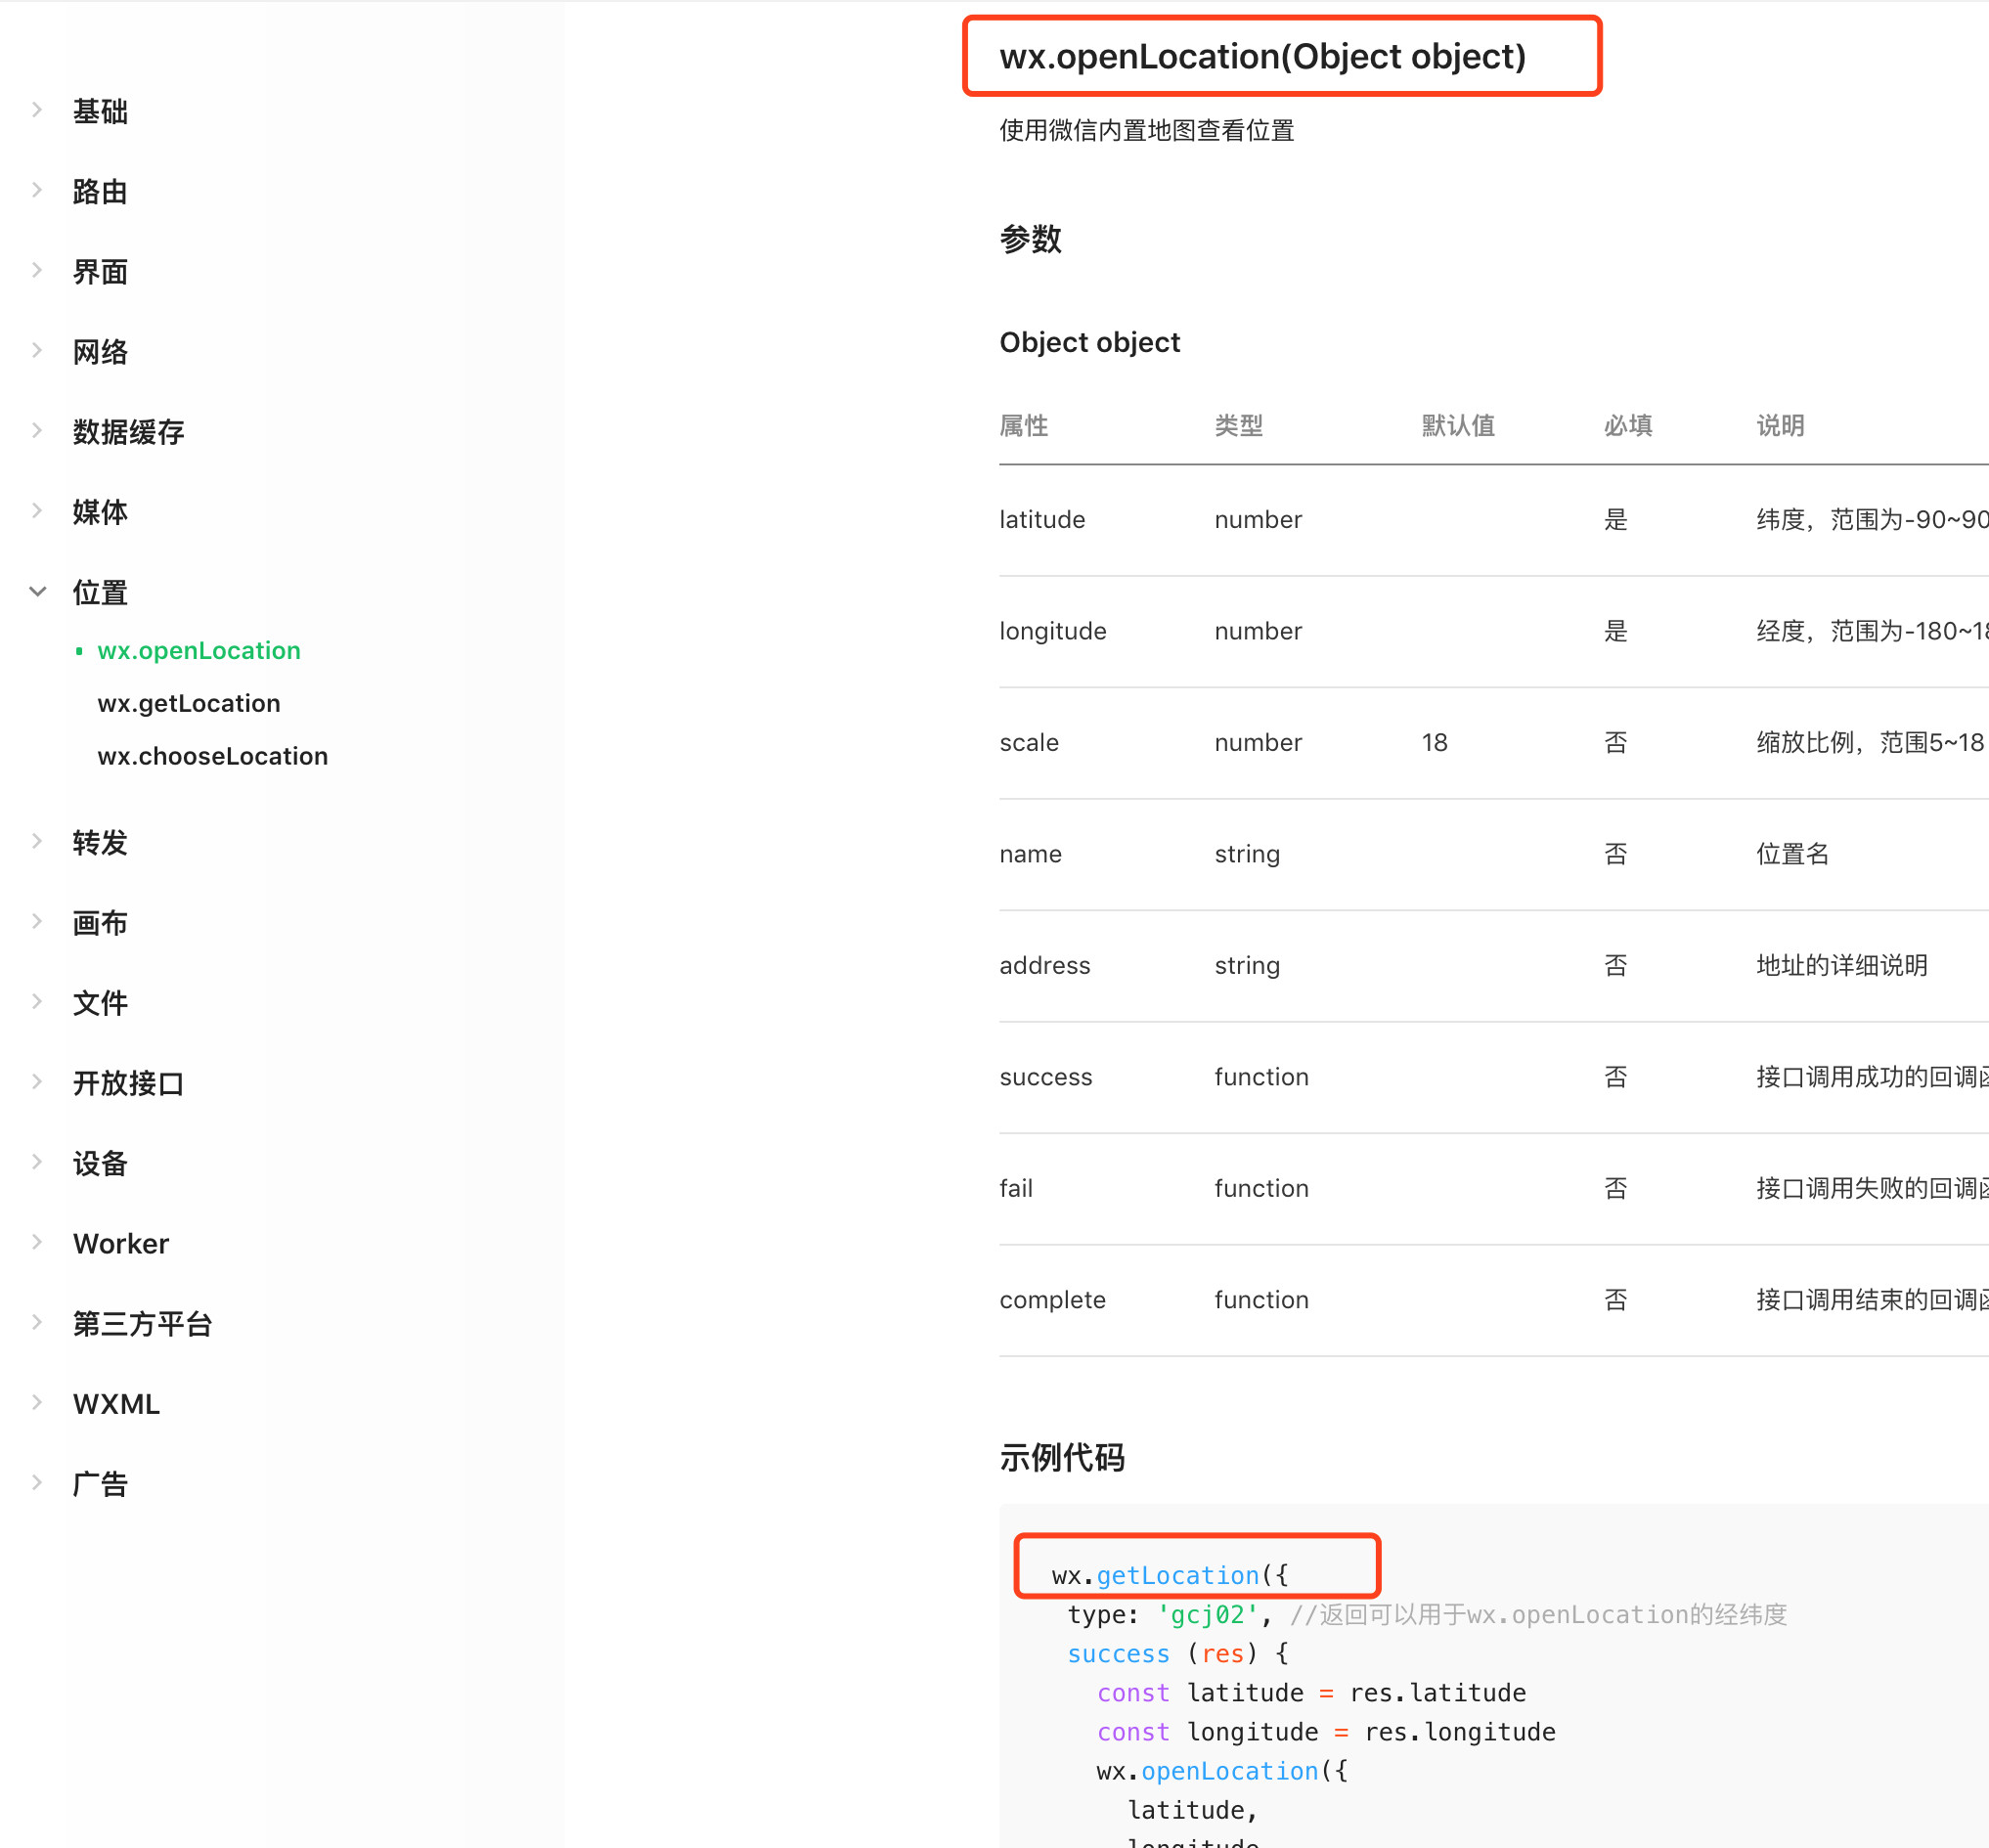Go to wx.getLocation sidebar link

[x=189, y=703]
